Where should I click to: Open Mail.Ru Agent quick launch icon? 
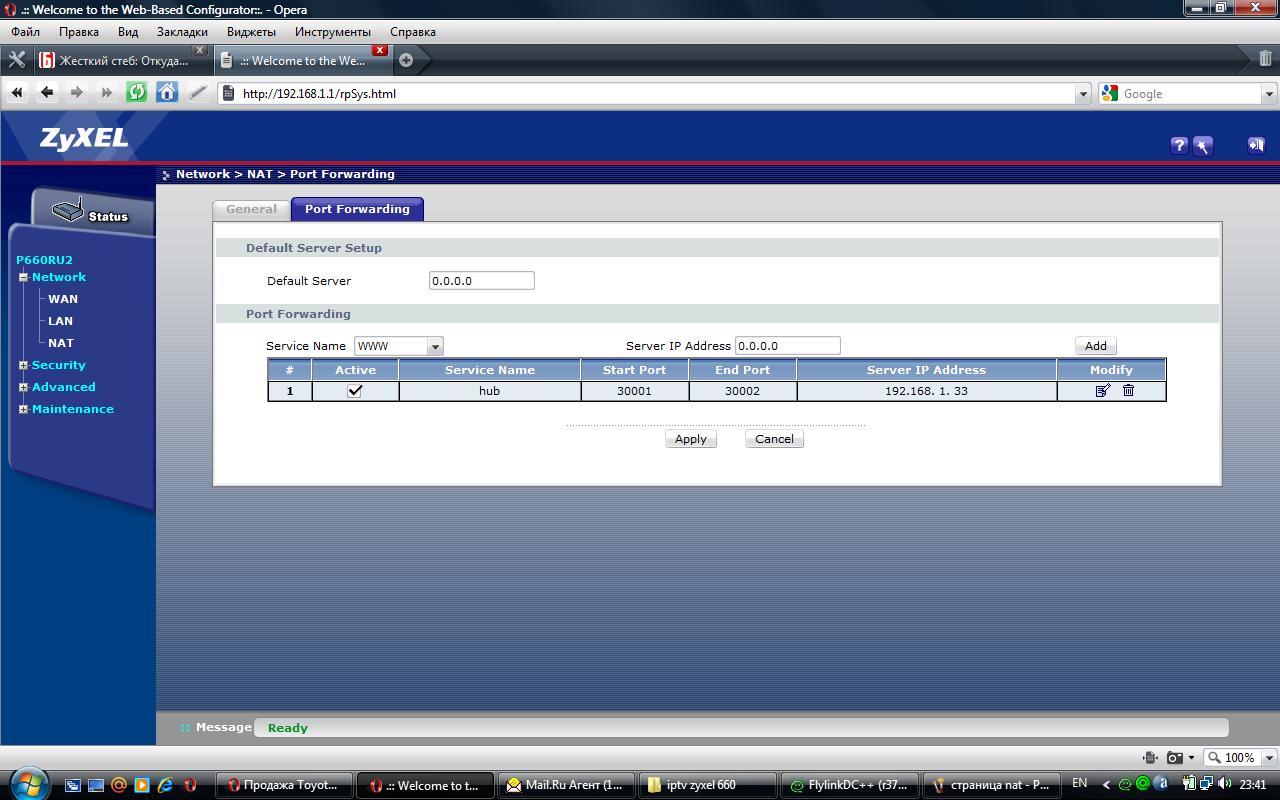click(x=119, y=785)
